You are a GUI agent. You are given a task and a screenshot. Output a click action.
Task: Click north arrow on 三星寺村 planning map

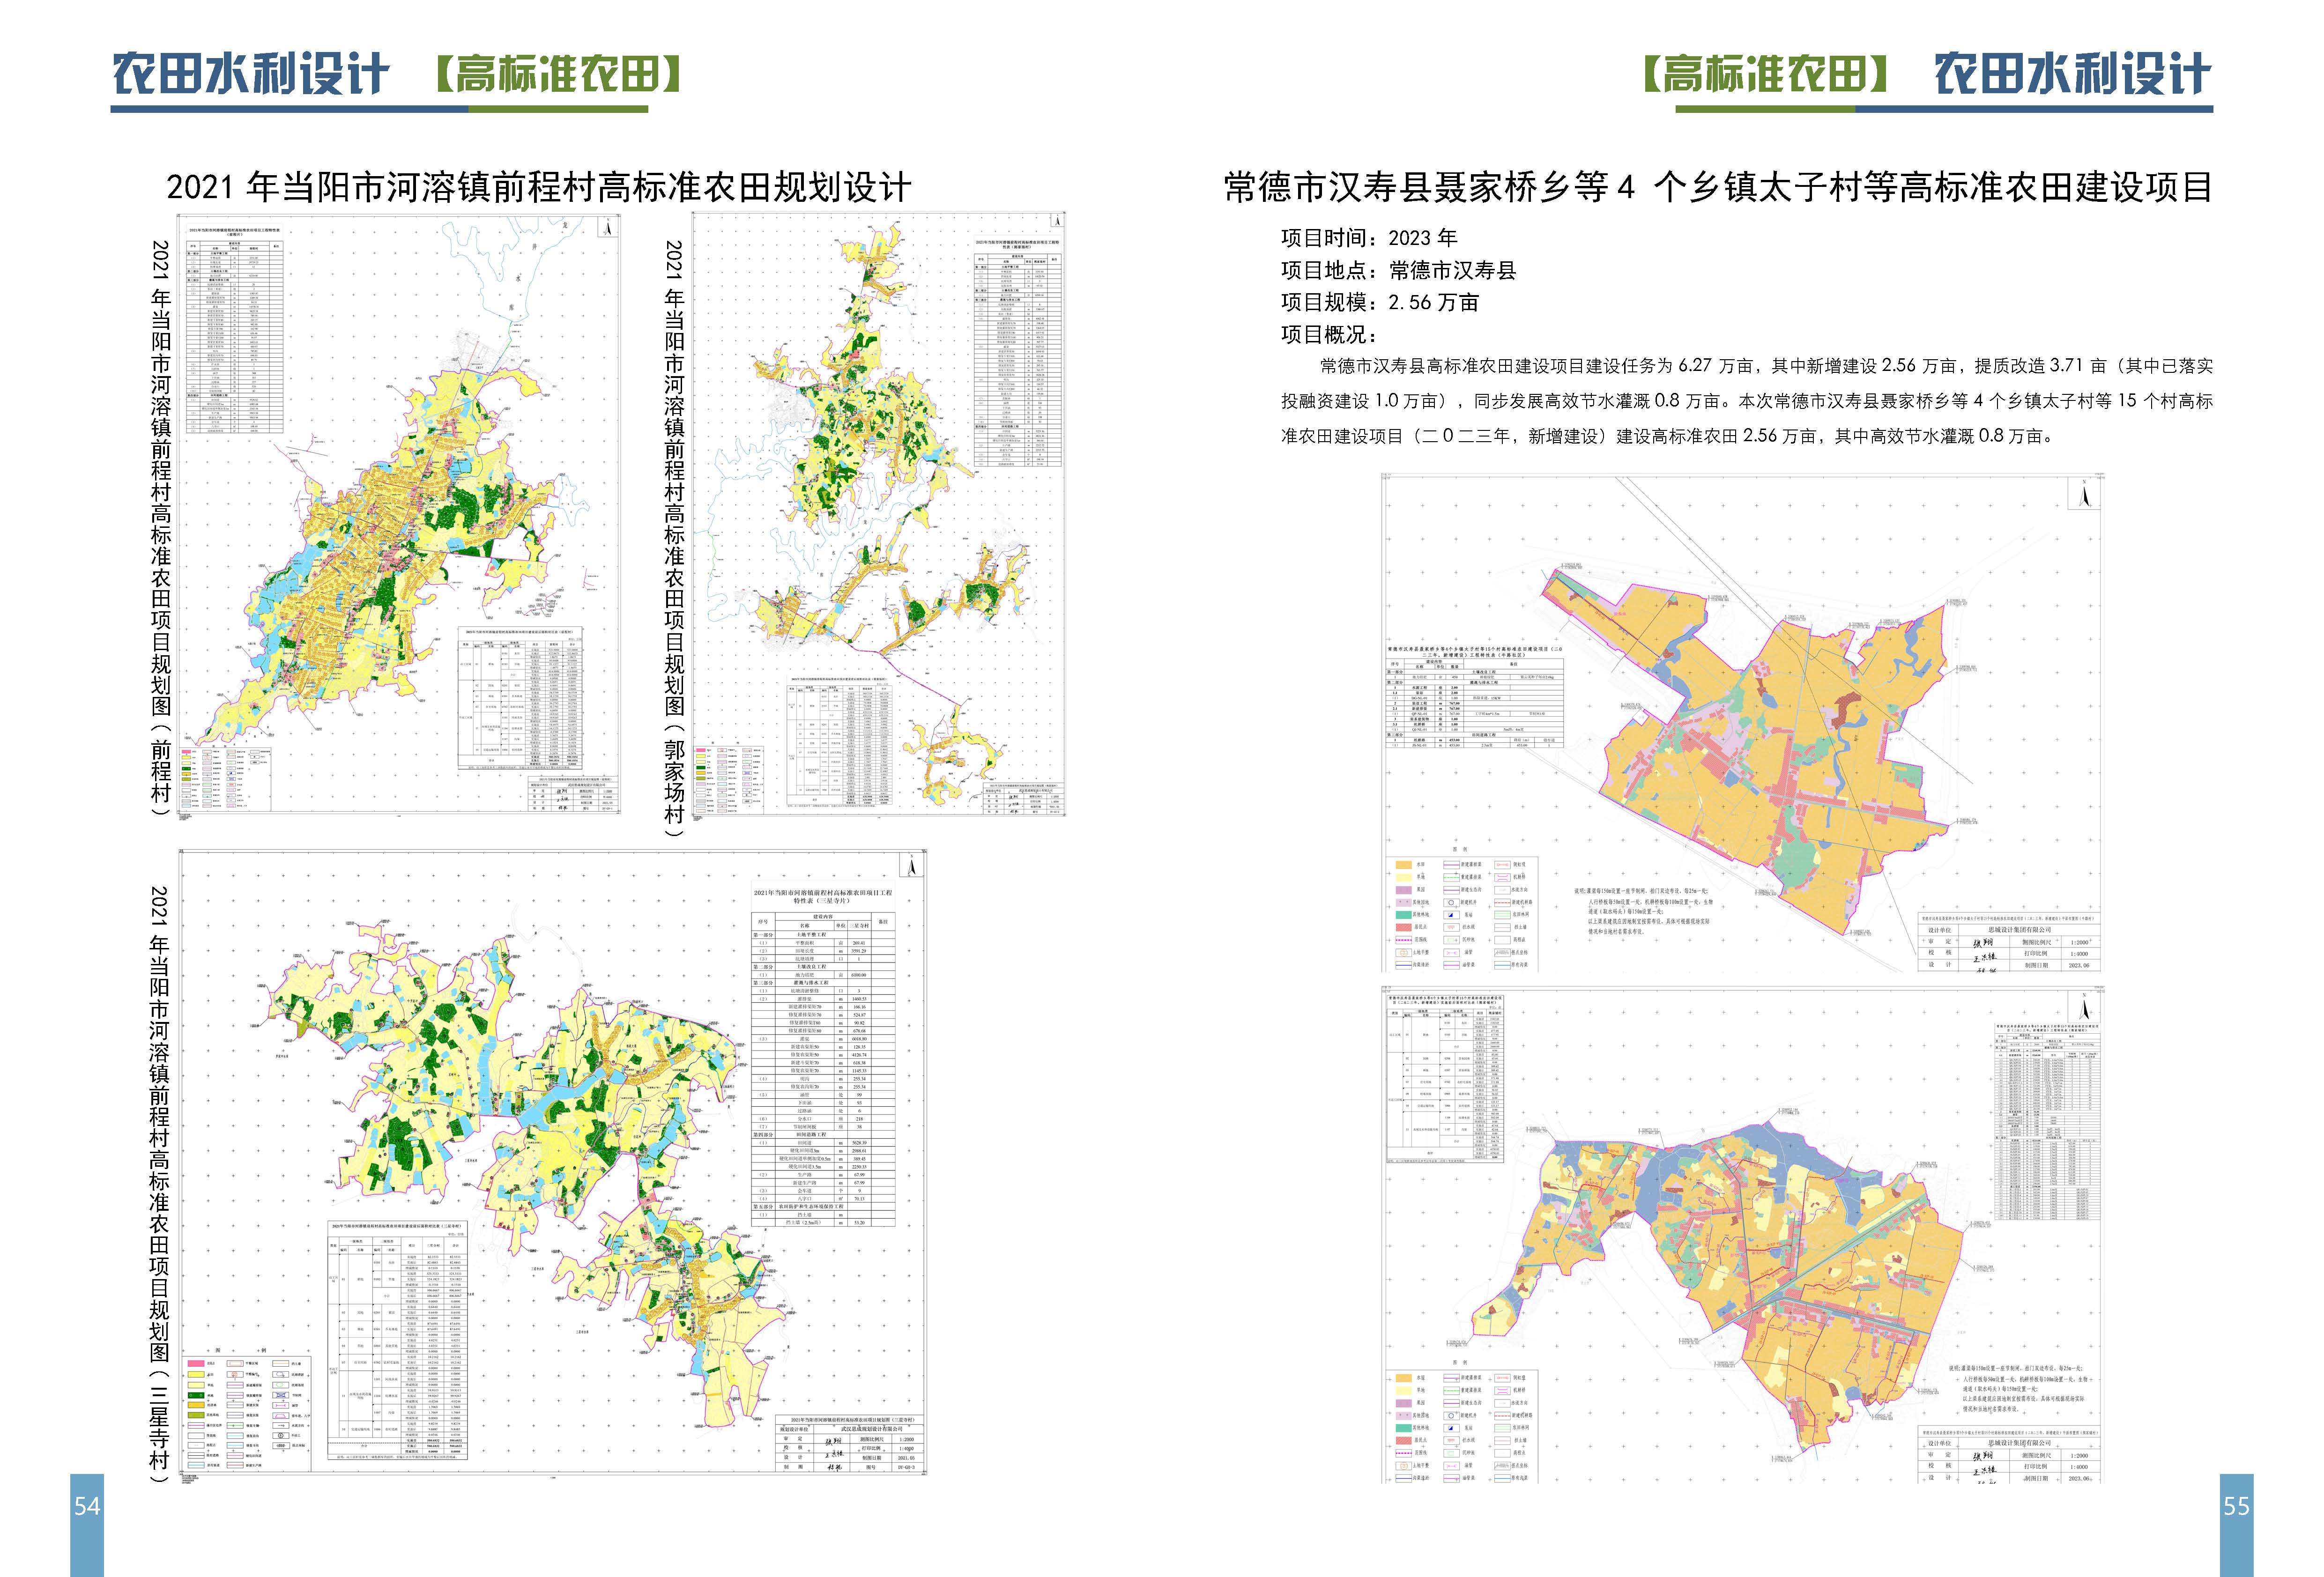(911, 866)
